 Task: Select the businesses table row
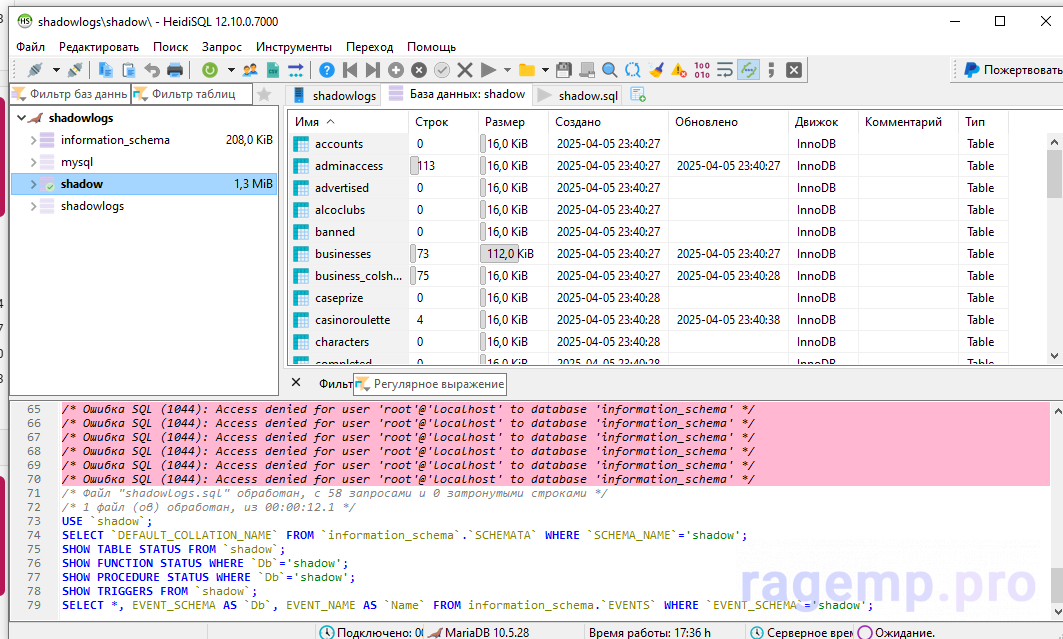tap(649, 254)
